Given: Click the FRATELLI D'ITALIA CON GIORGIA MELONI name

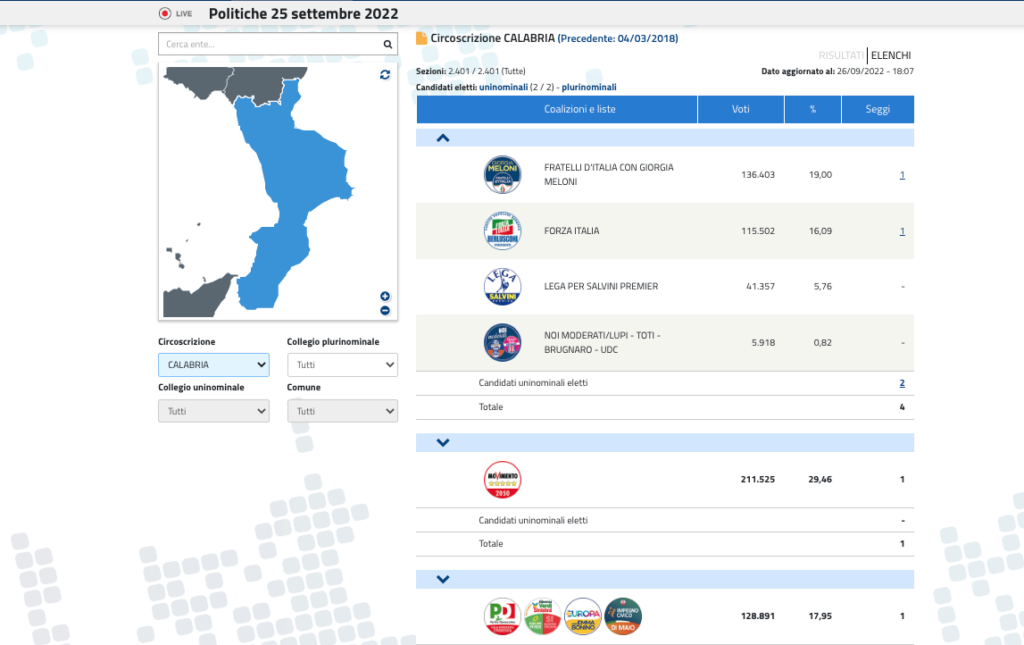Looking at the screenshot, I should point(609,174).
